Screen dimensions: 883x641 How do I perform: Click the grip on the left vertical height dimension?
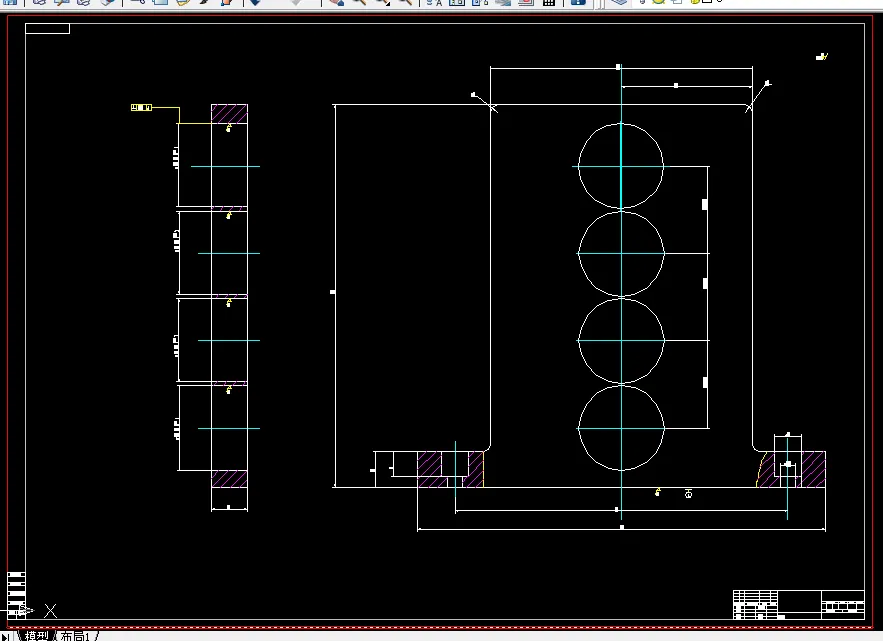click(x=332, y=292)
